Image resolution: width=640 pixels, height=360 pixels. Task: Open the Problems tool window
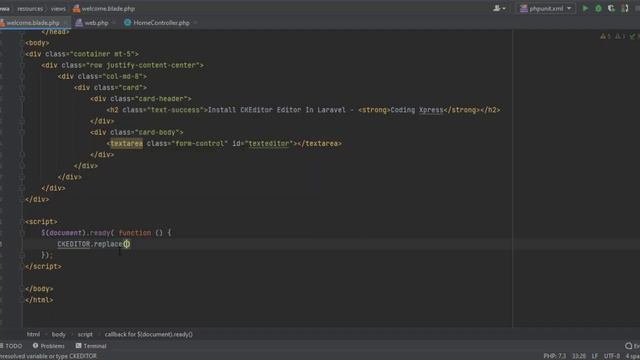pyautogui.click(x=49, y=346)
